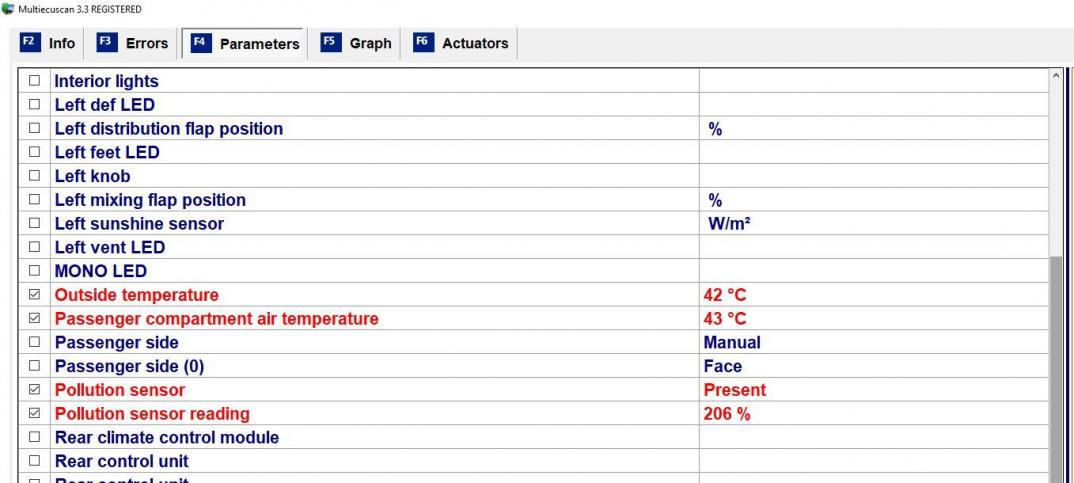The width and height of the screenshot is (1074, 483).
Task: Click the Rear climate control module row
Action: tap(533, 437)
